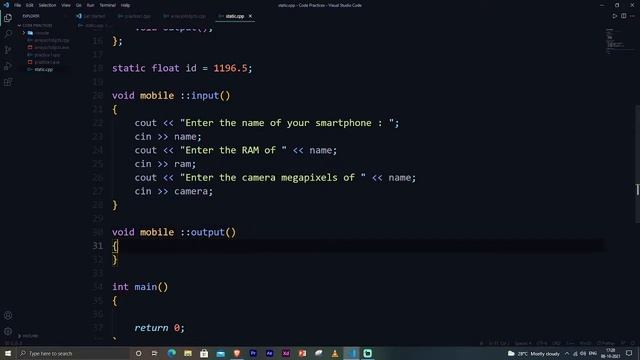The image size is (640, 360).
Task: Open the Manage gear icon
Action: [x=8, y=331]
